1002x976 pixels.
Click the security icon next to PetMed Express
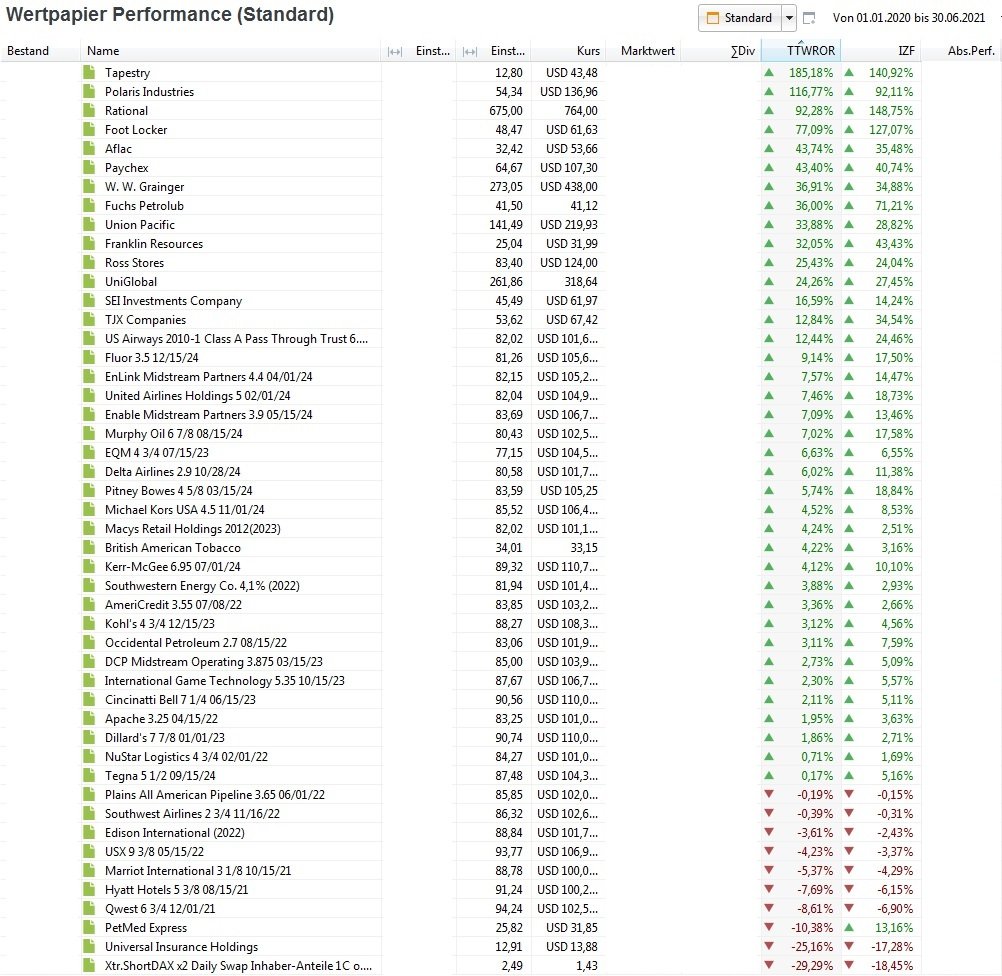tap(89, 927)
